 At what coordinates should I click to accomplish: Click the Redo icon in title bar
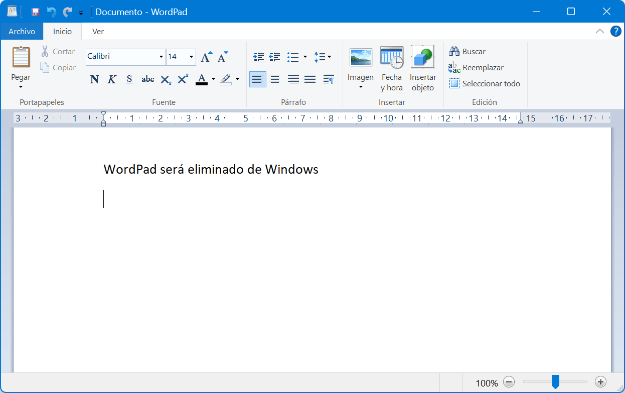click(x=67, y=12)
